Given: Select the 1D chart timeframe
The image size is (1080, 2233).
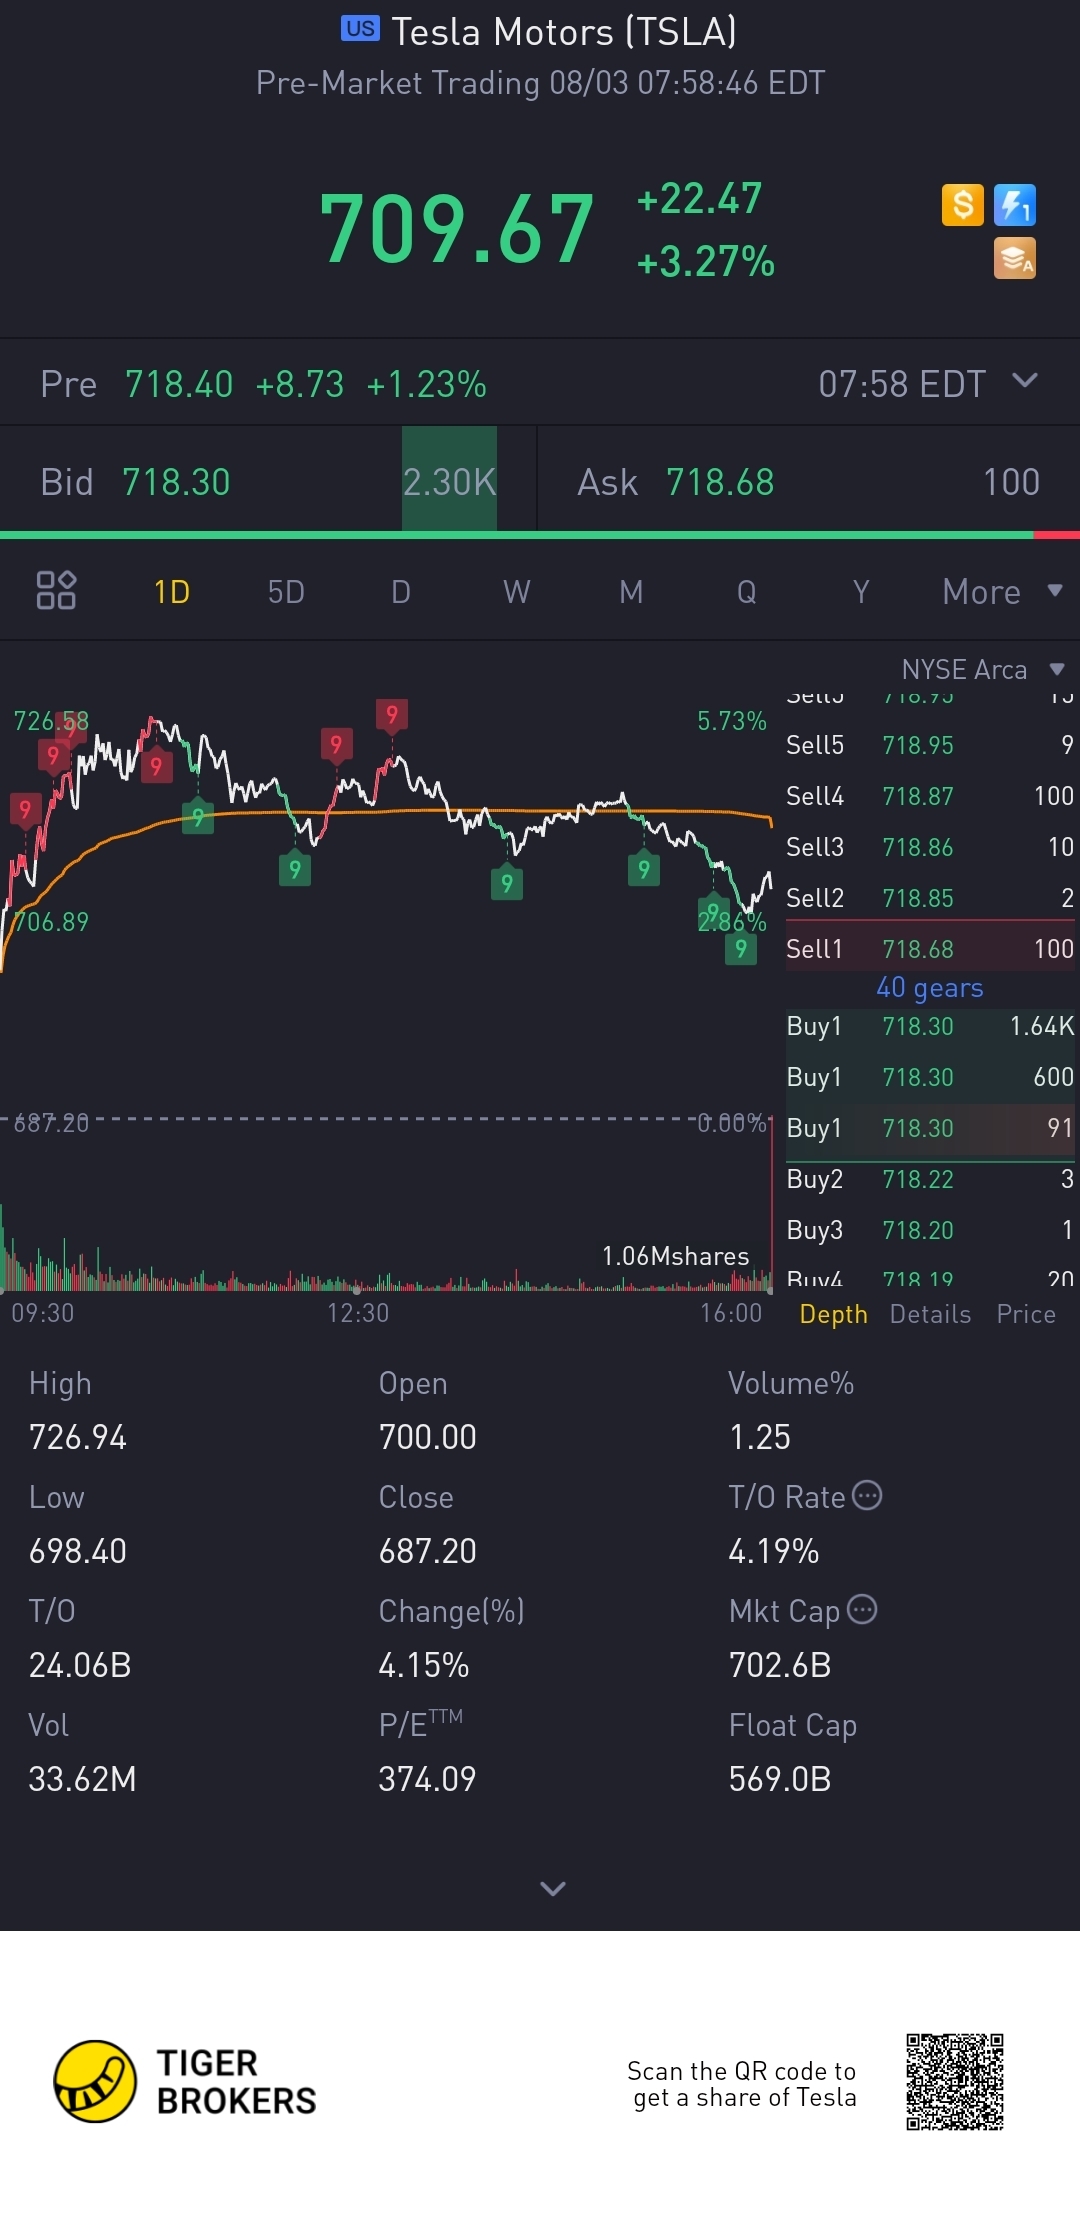Looking at the screenshot, I should (172, 592).
